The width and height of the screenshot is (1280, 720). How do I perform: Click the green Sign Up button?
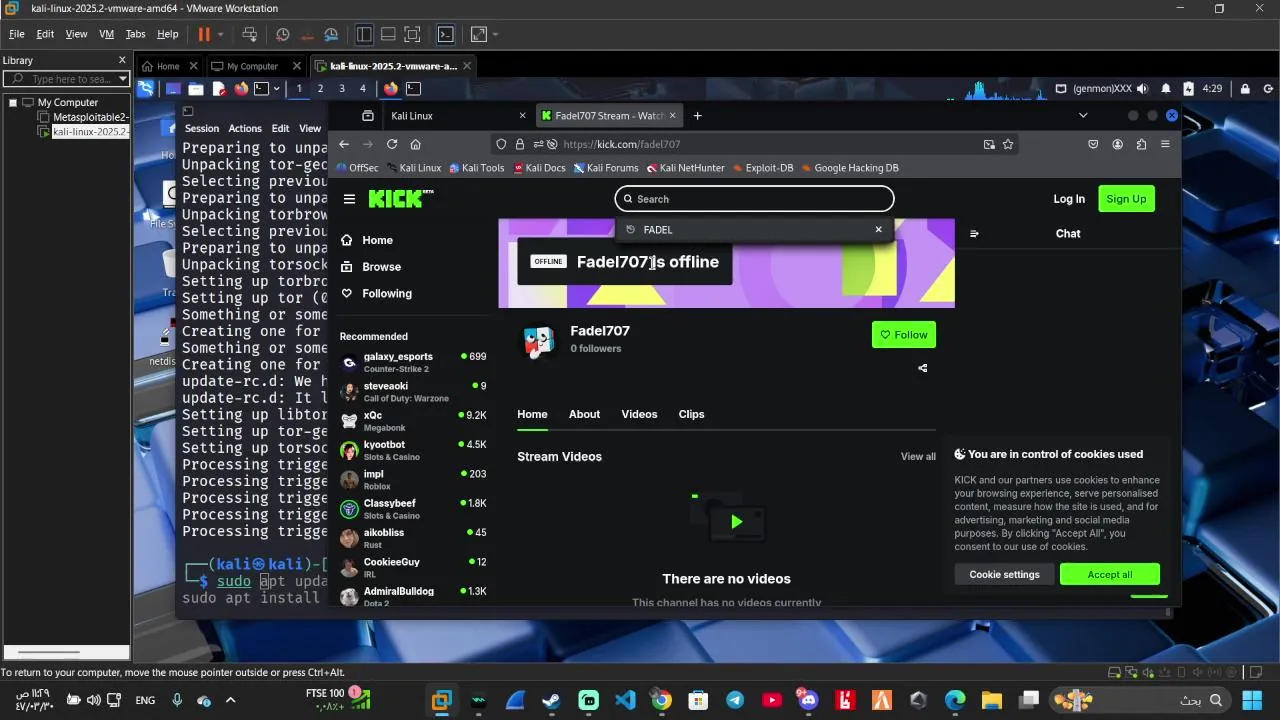1126,199
